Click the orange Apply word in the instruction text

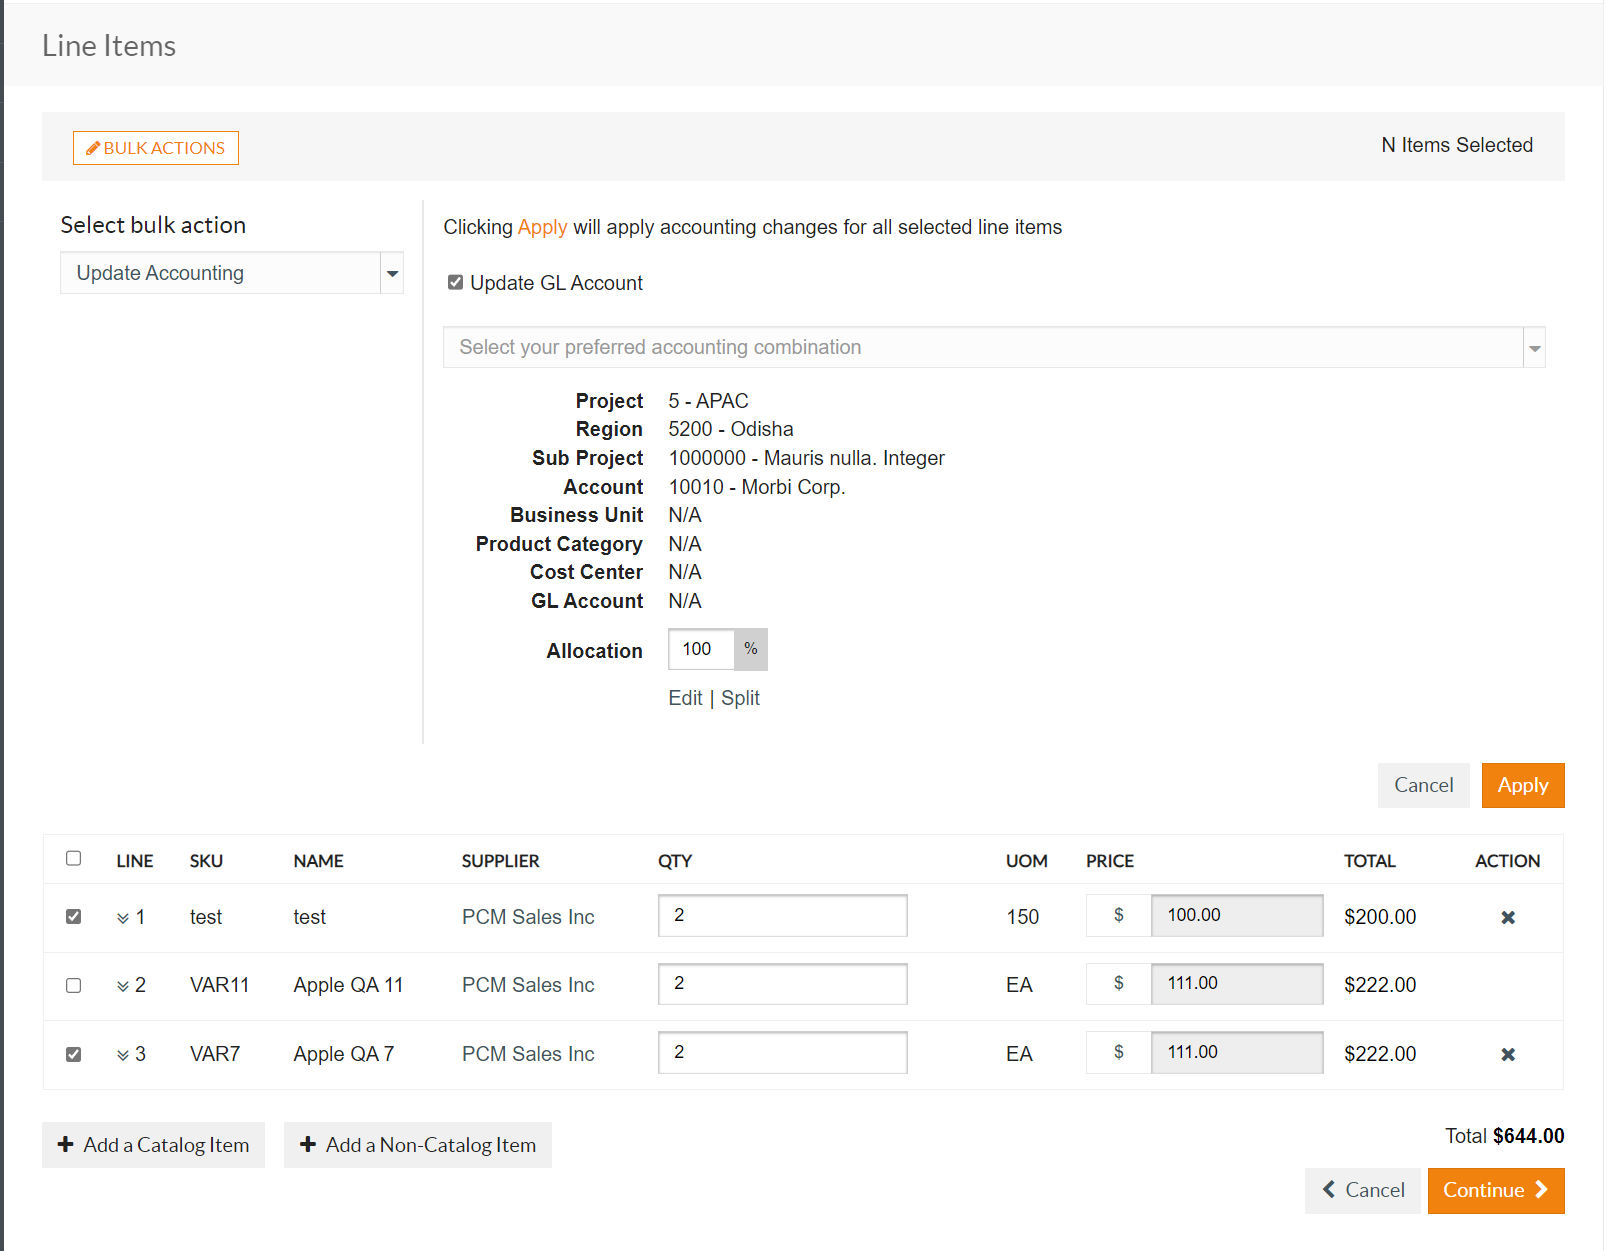coord(542,227)
